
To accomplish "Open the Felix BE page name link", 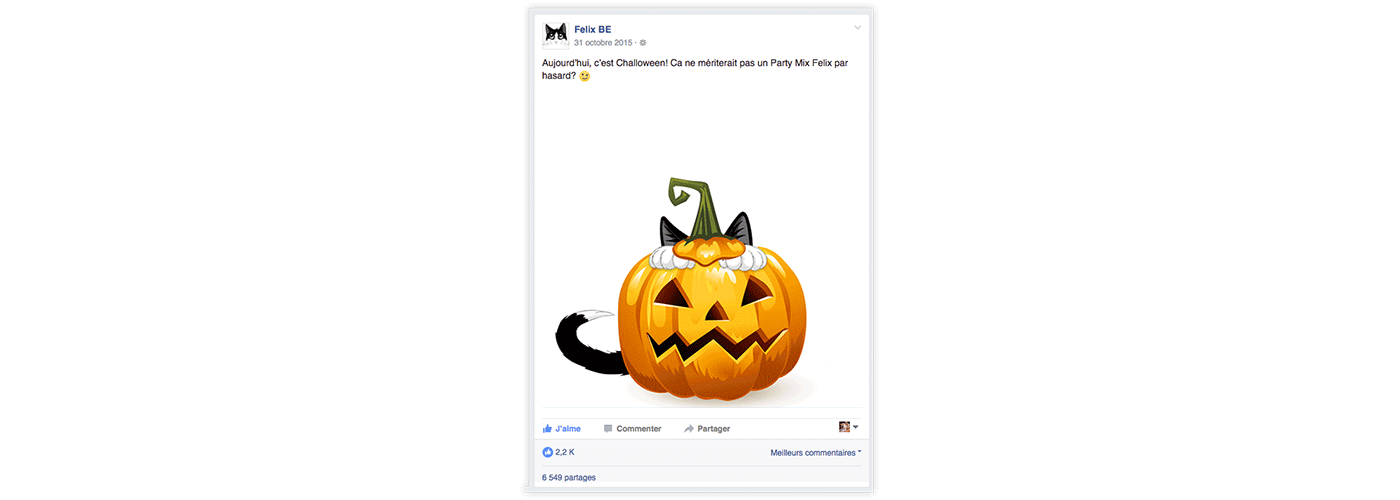I will (592, 29).
